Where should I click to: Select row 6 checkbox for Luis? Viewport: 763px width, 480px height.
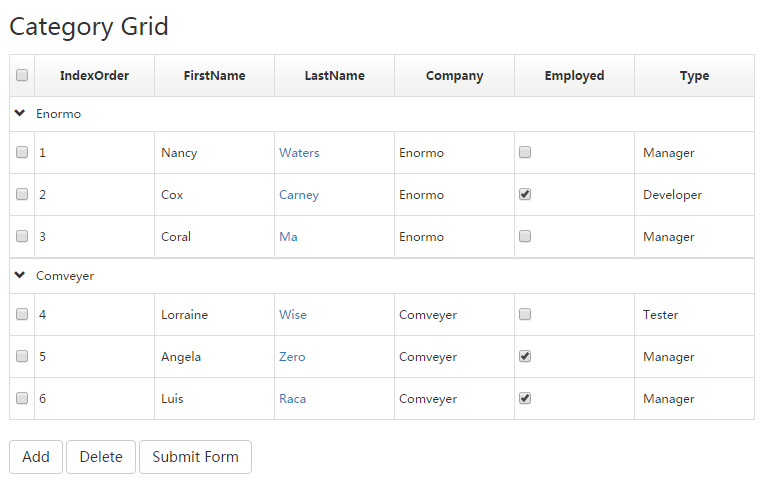(x=22, y=399)
